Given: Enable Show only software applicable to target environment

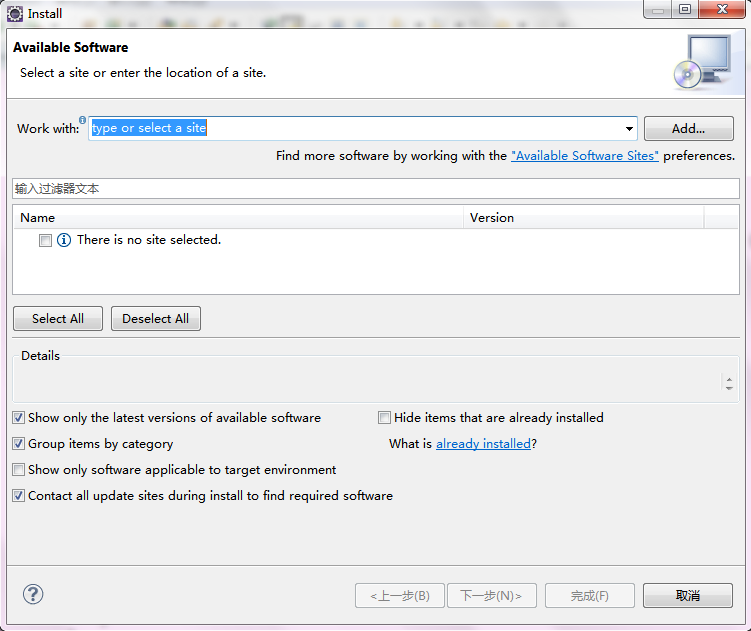Looking at the screenshot, I should [x=19, y=470].
